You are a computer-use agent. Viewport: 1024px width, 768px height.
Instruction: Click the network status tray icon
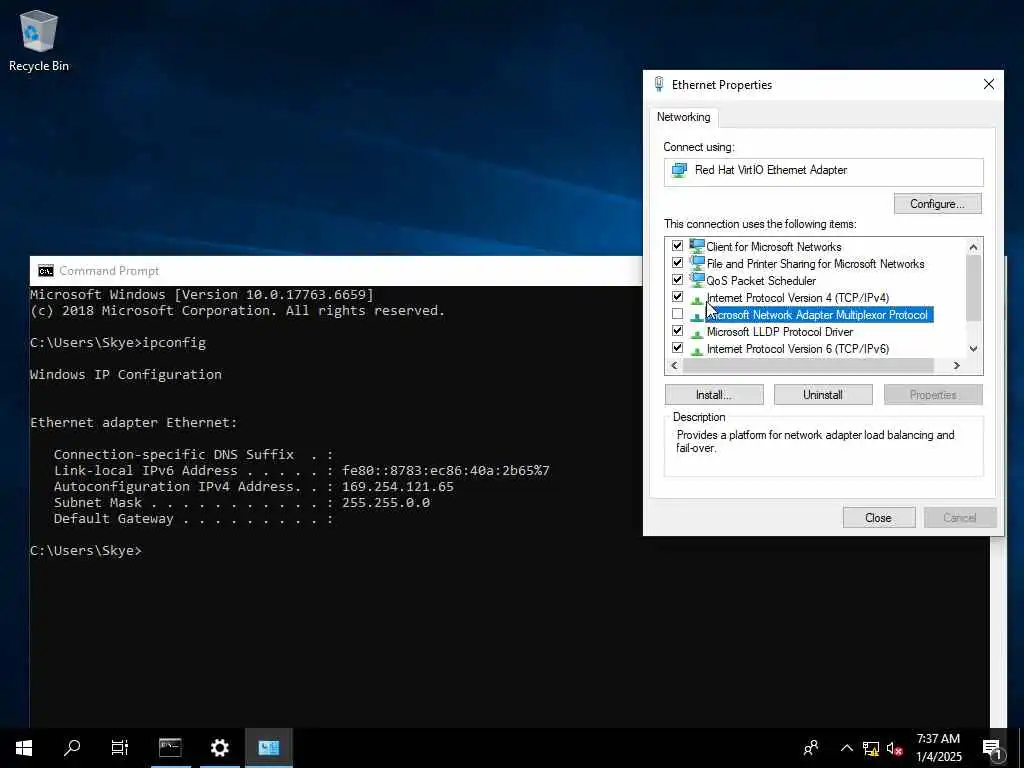(871, 748)
